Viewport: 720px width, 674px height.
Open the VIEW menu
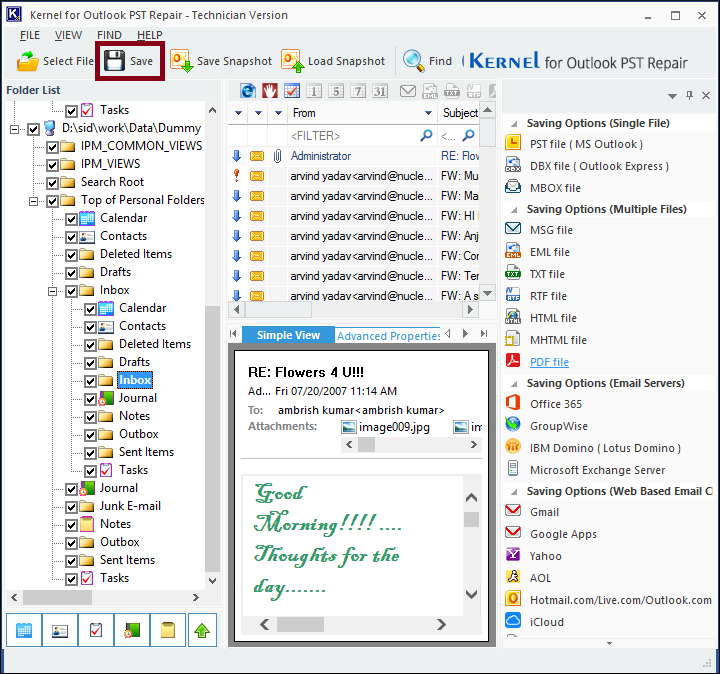pos(68,35)
